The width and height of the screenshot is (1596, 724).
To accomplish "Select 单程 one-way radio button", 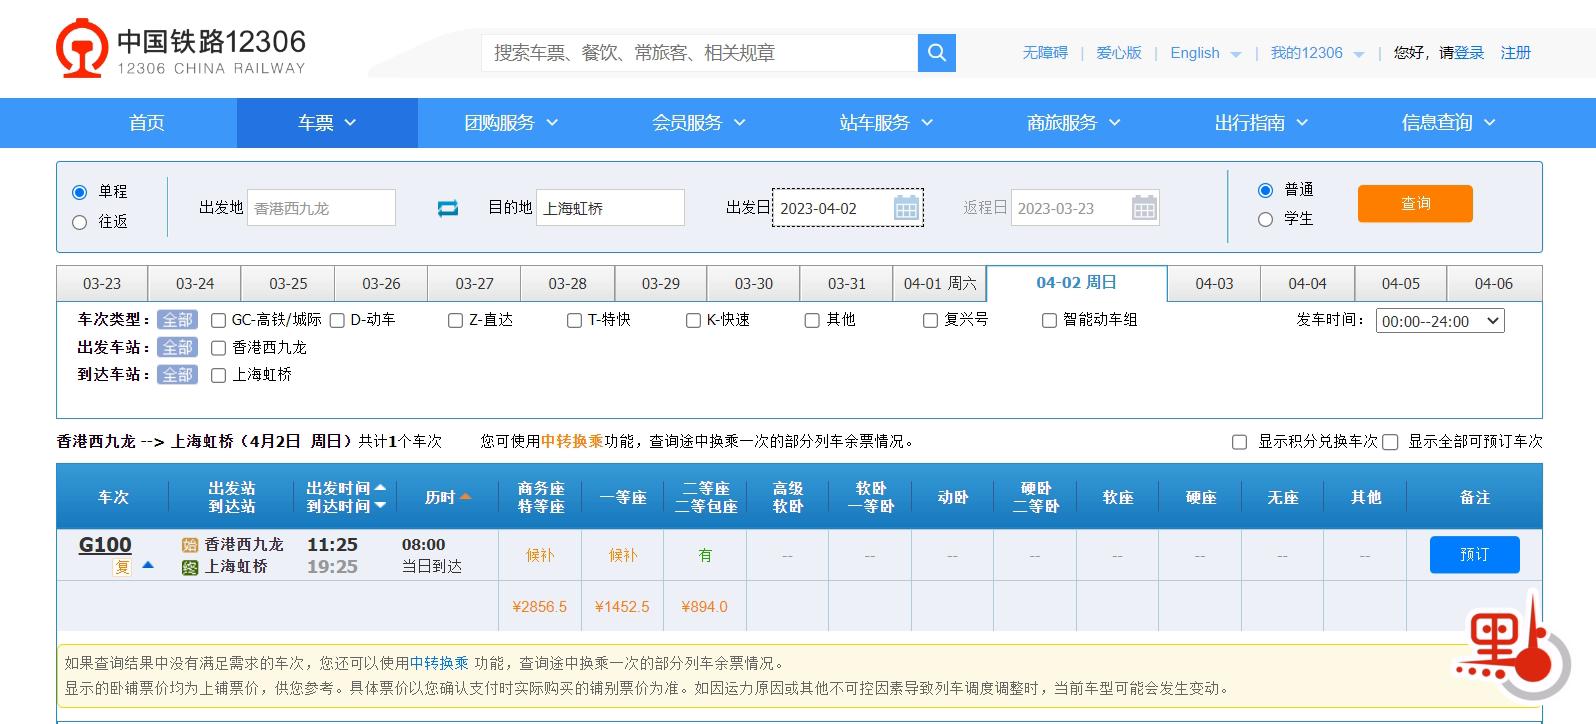I will coord(80,192).
